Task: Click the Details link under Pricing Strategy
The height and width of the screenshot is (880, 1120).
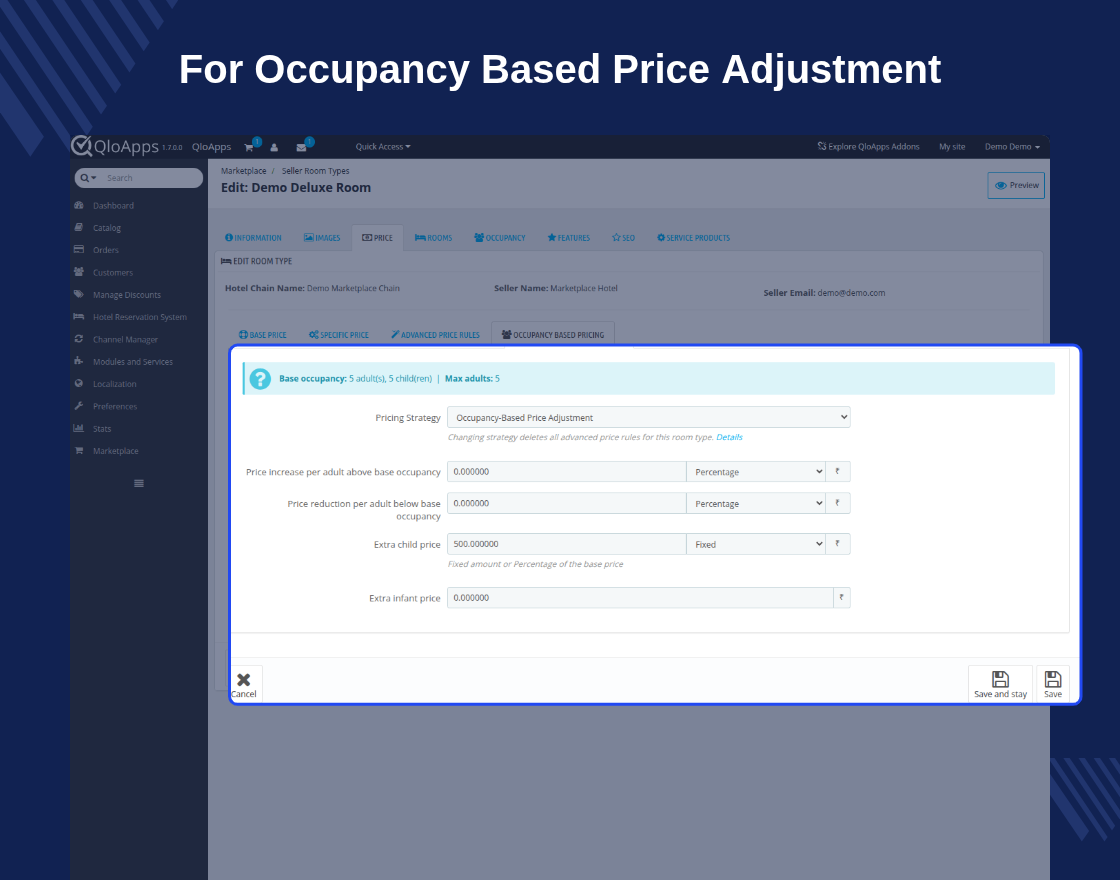Action: point(729,437)
